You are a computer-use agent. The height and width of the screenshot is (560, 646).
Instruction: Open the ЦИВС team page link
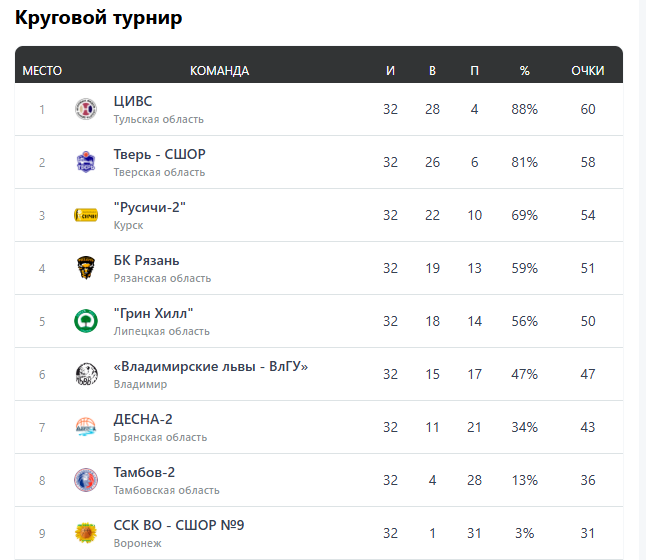133,101
